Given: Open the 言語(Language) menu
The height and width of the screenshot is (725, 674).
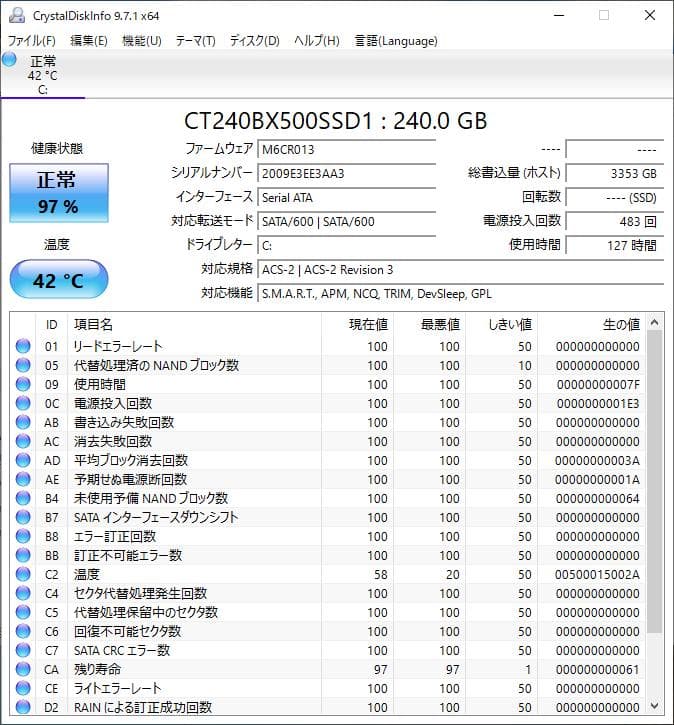Looking at the screenshot, I should coord(396,41).
